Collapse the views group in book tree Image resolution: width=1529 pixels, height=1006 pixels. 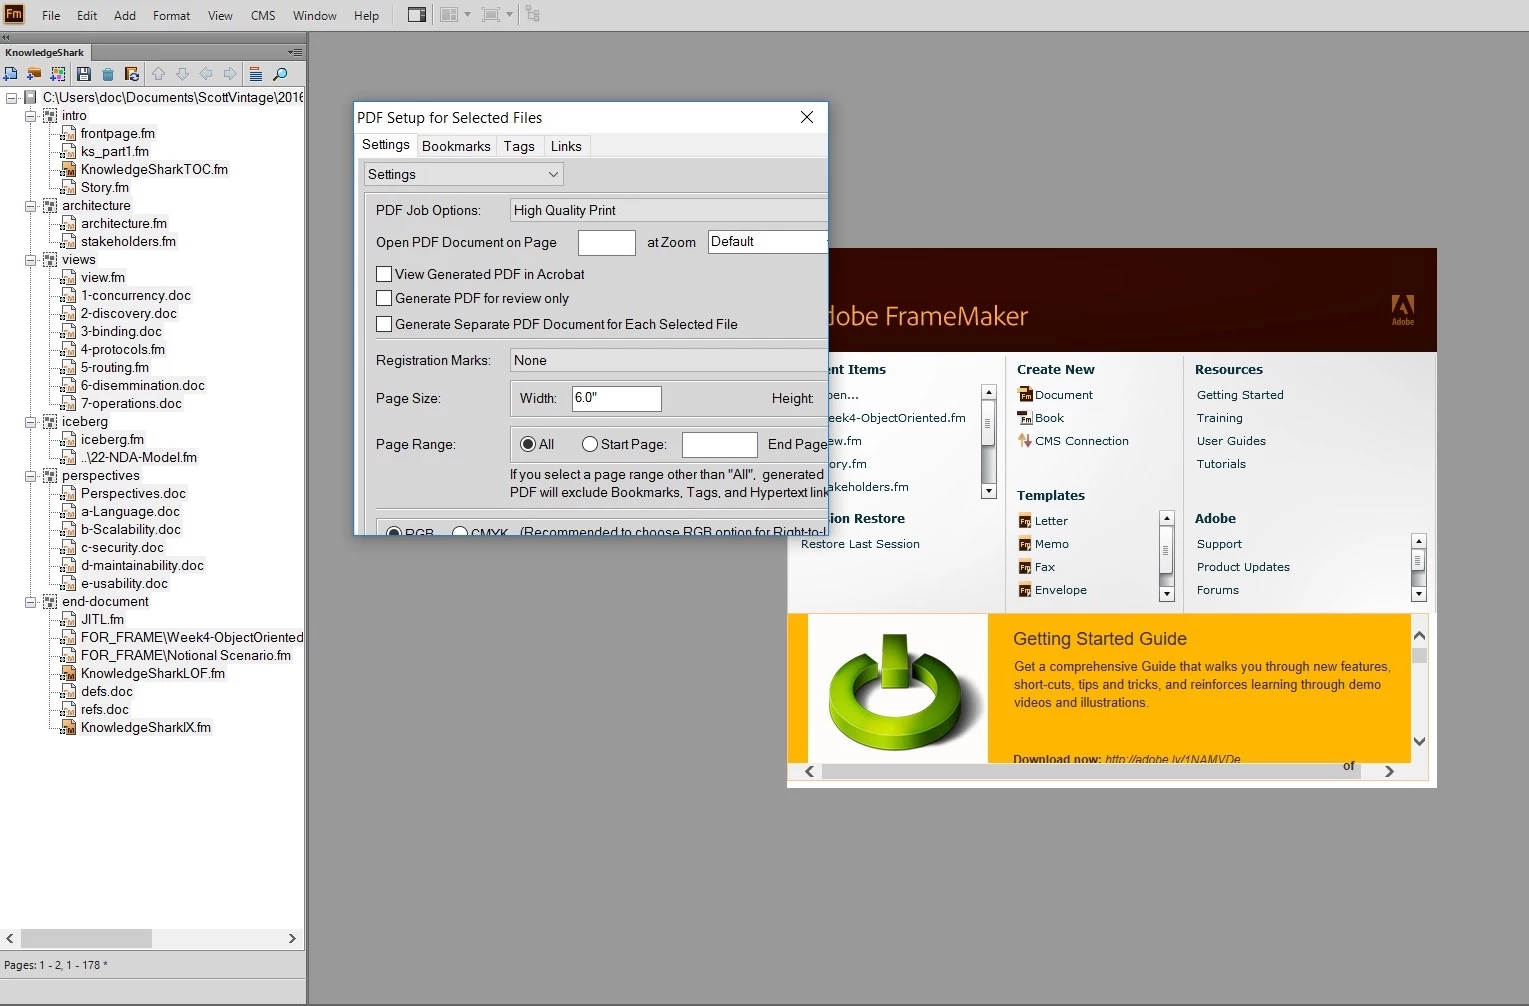pos(30,260)
